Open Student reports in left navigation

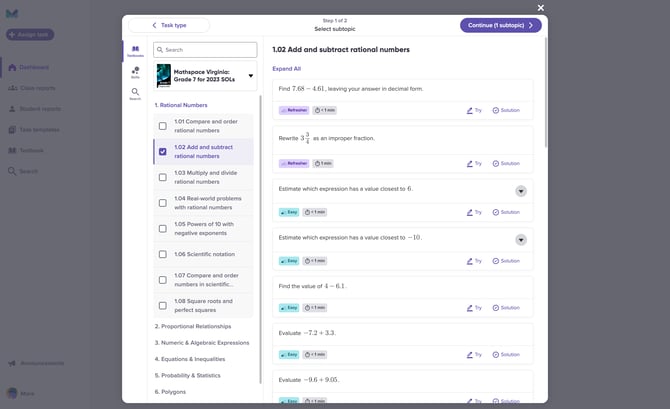(x=35, y=109)
